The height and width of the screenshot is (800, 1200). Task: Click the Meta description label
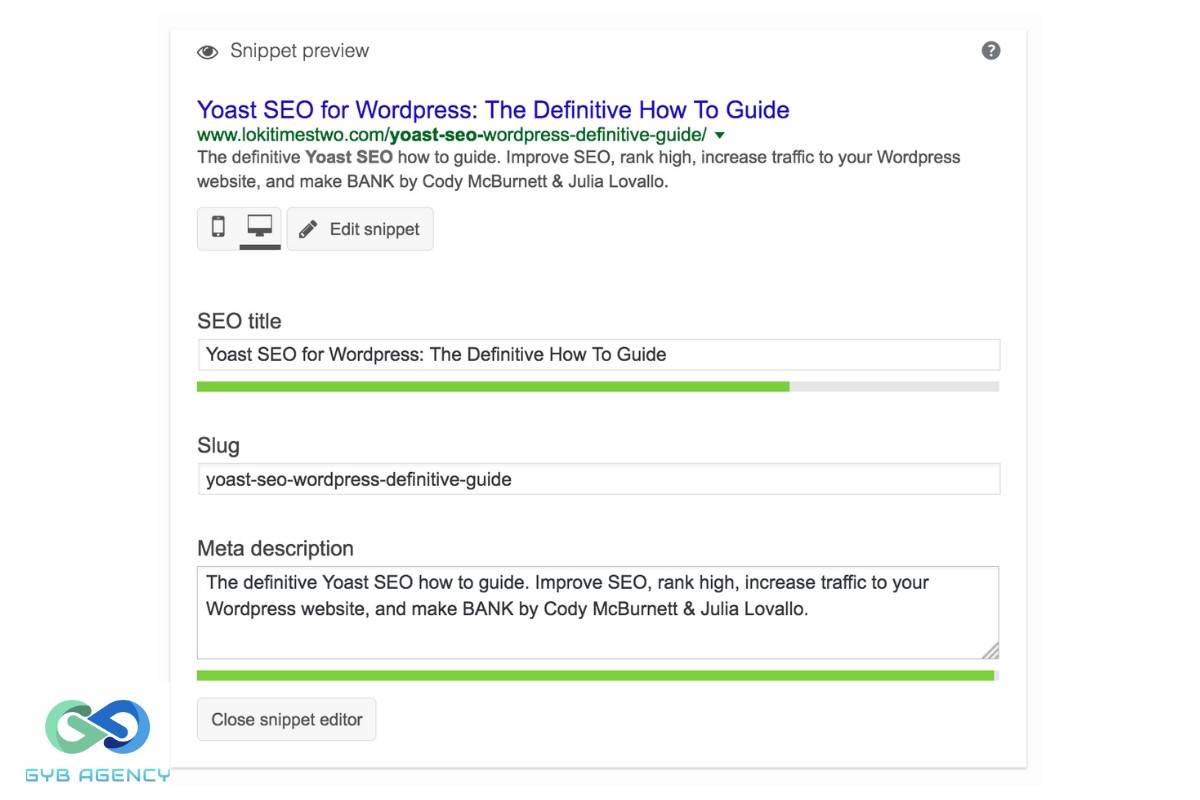pos(275,548)
